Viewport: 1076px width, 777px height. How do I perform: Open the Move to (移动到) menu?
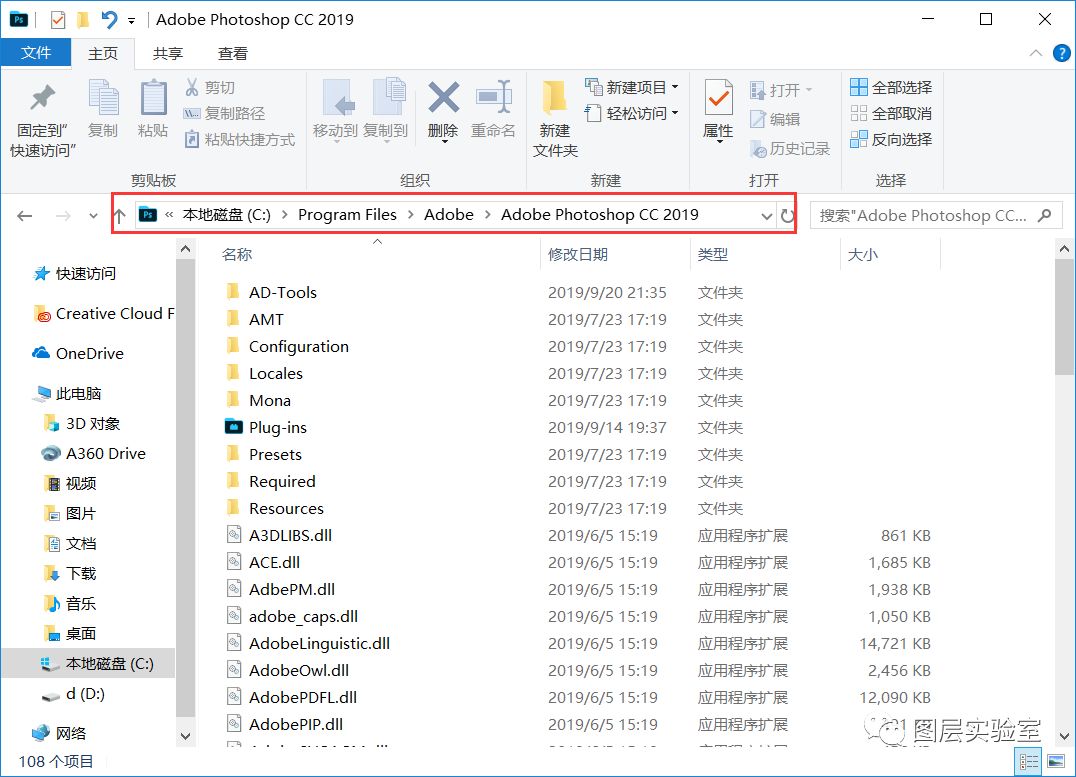[x=336, y=110]
